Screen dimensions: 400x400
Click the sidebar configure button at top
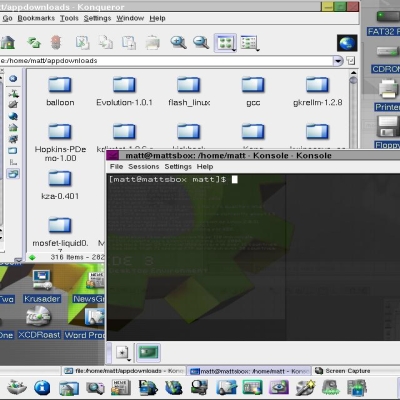[x=13, y=79]
